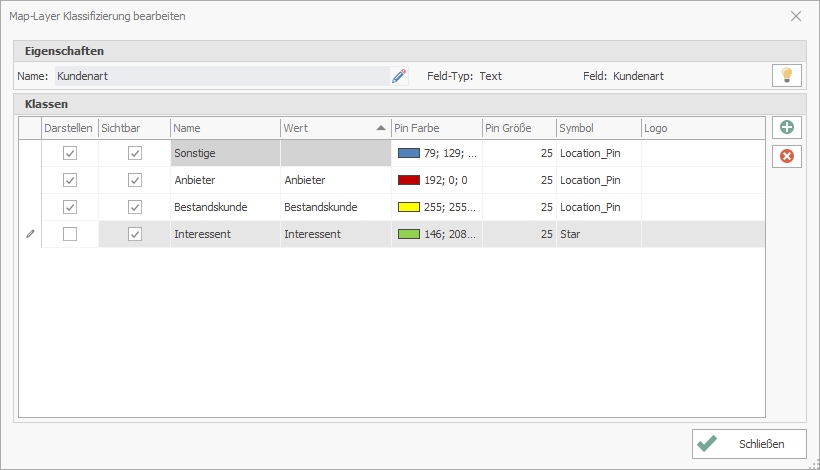This screenshot has height=470, width=820.
Task: Click the Symbol column header
Action: click(598, 128)
